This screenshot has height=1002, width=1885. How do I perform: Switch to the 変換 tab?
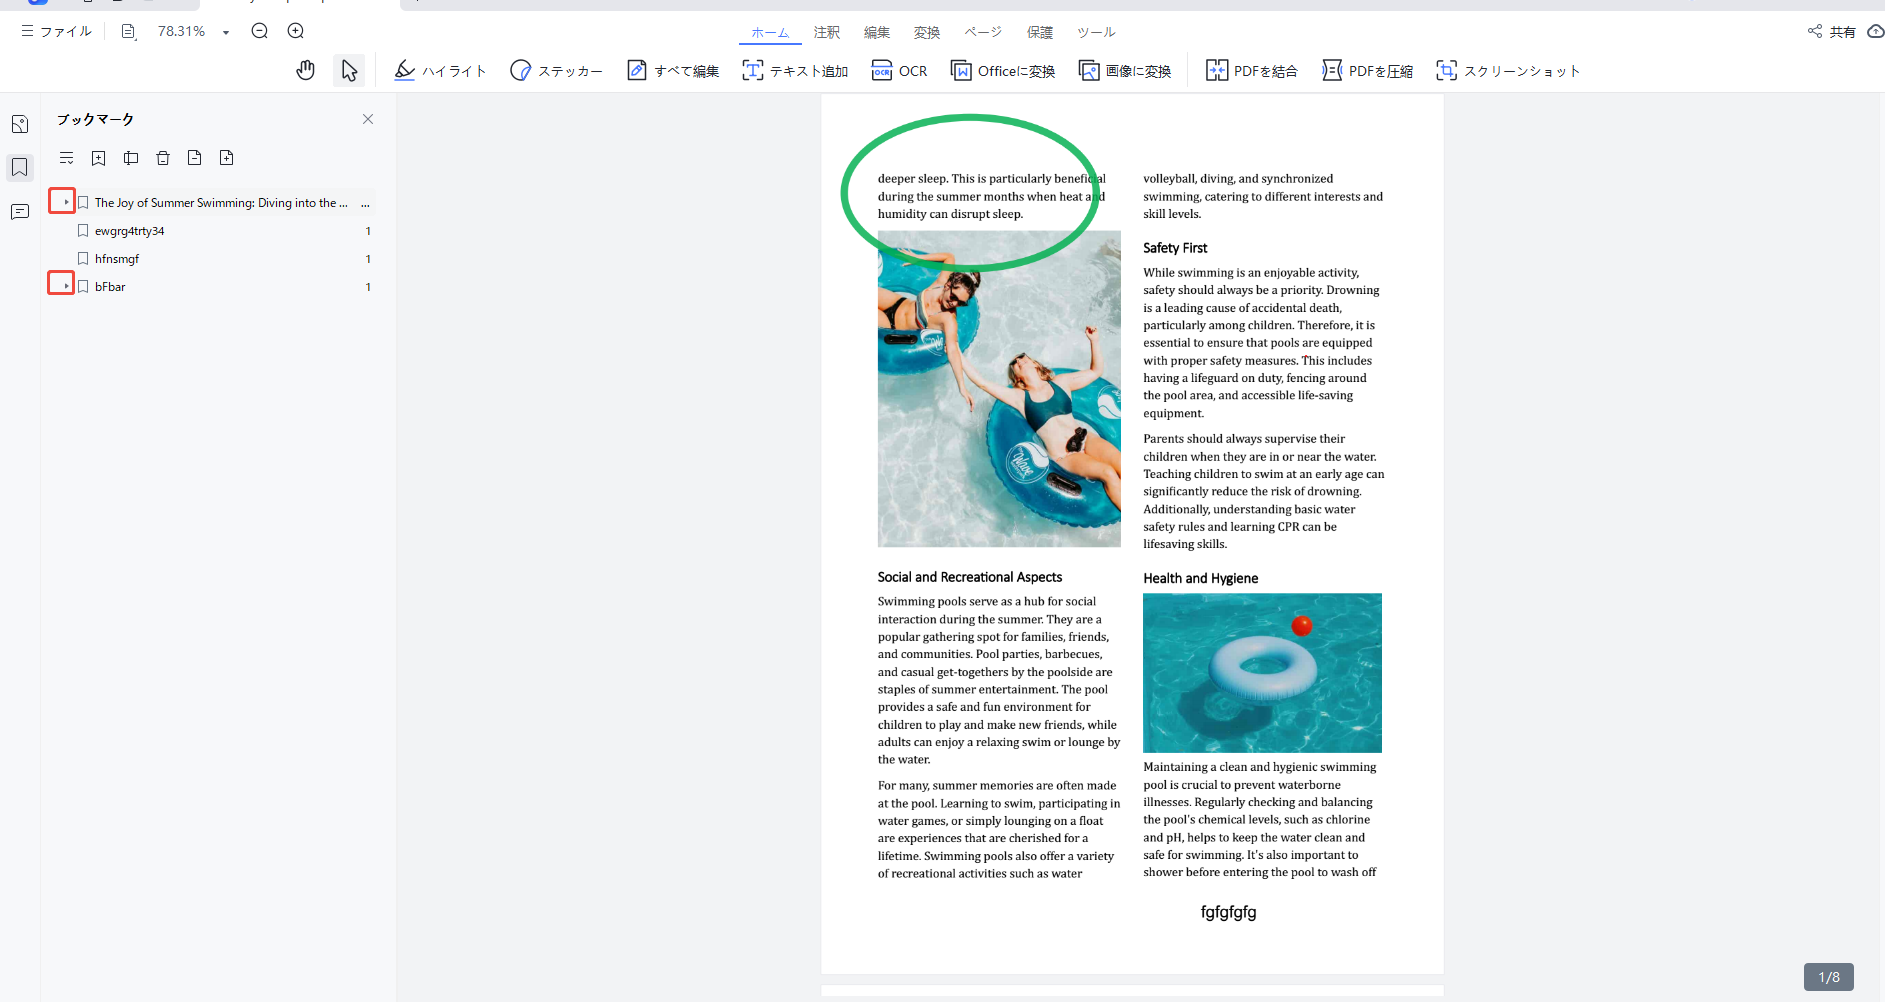927,32
